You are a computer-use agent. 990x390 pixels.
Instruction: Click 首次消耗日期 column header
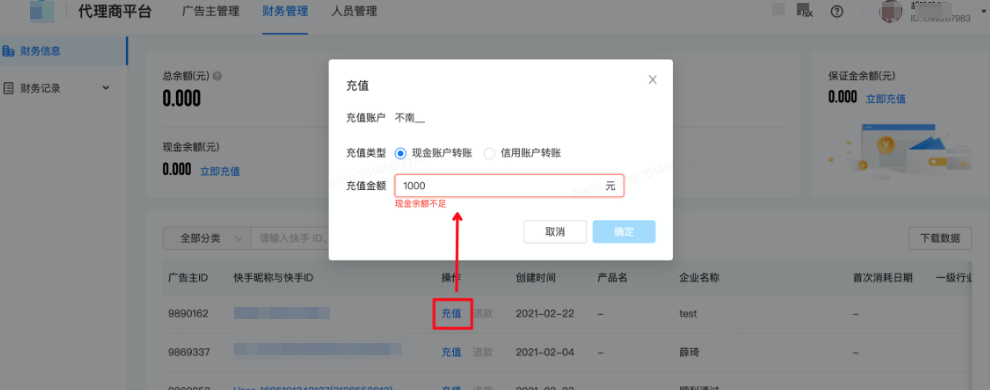tap(883, 278)
